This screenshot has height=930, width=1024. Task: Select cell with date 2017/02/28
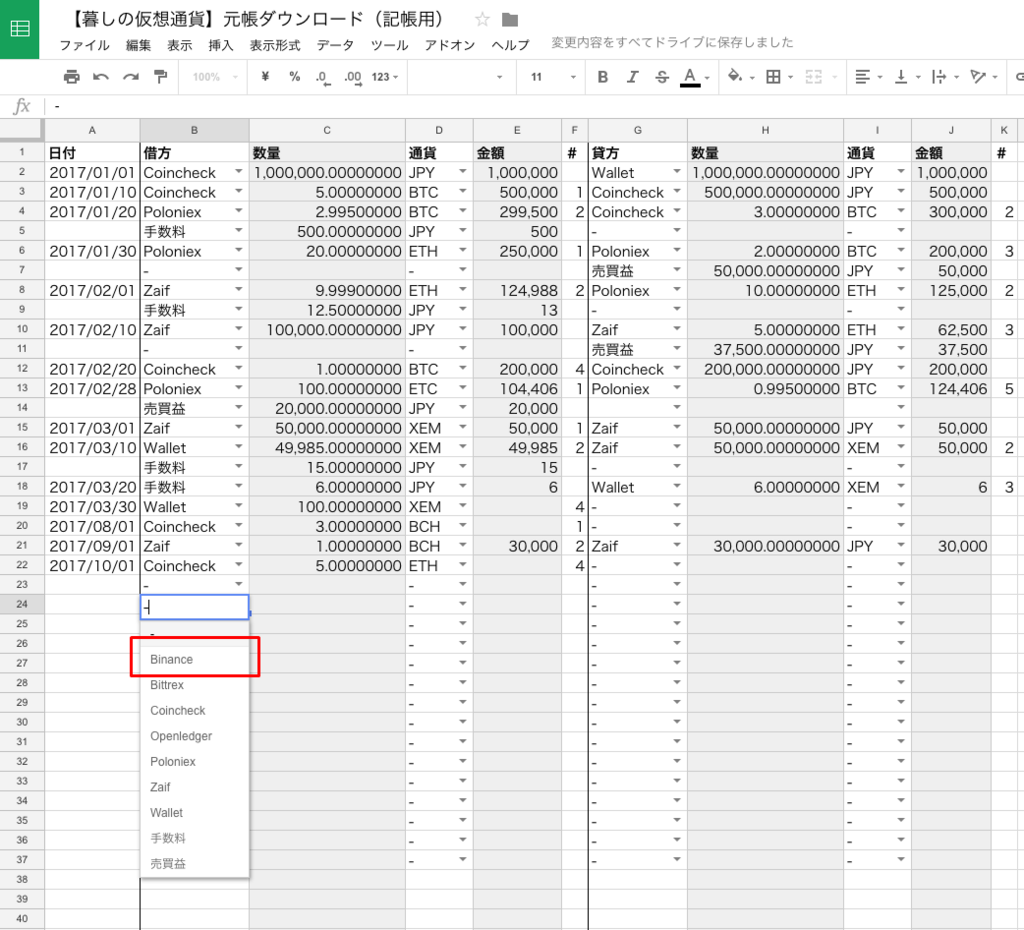(x=92, y=389)
